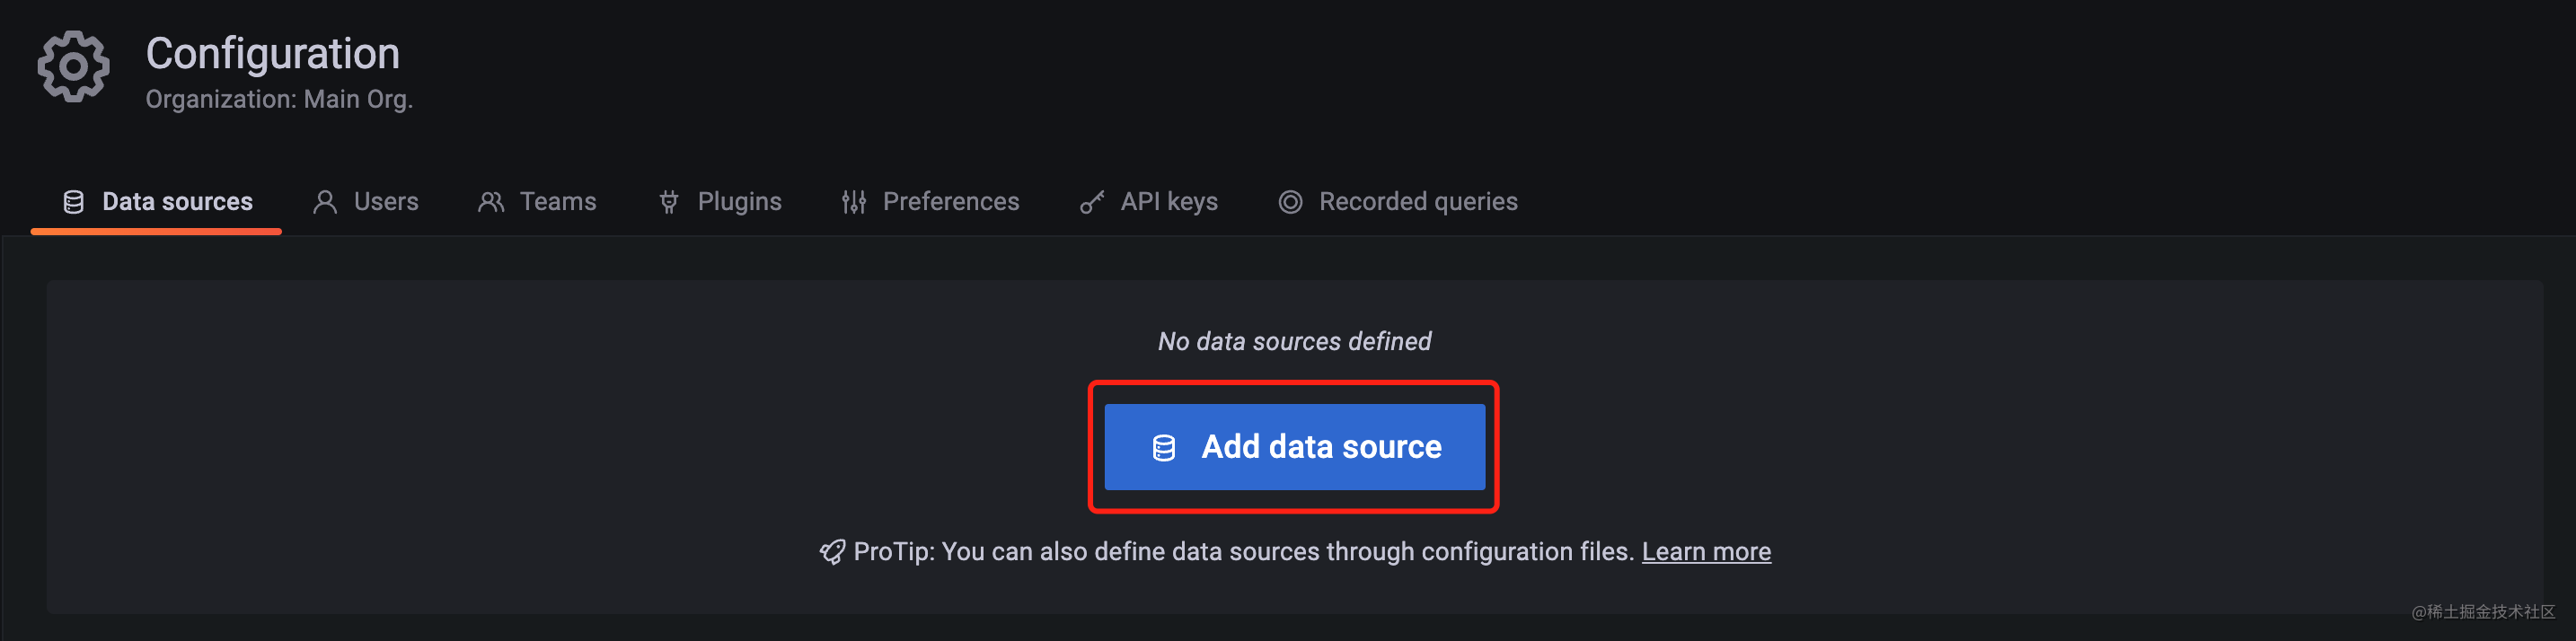The image size is (2576, 641).
Task: Click the database icon inside Add data source
Action: pyautogui.click(x=1164, y=448)
